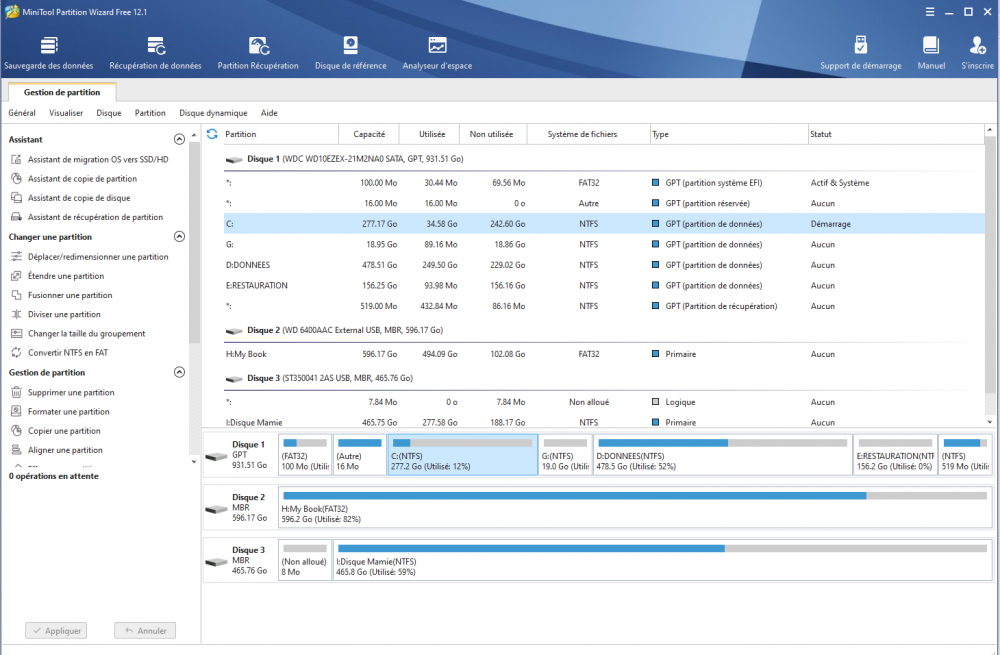Image resolution: width=1000 pixels, height=655 pixels.
Task: Select the Gestion de partition tab
Action: tap(62, 92)
